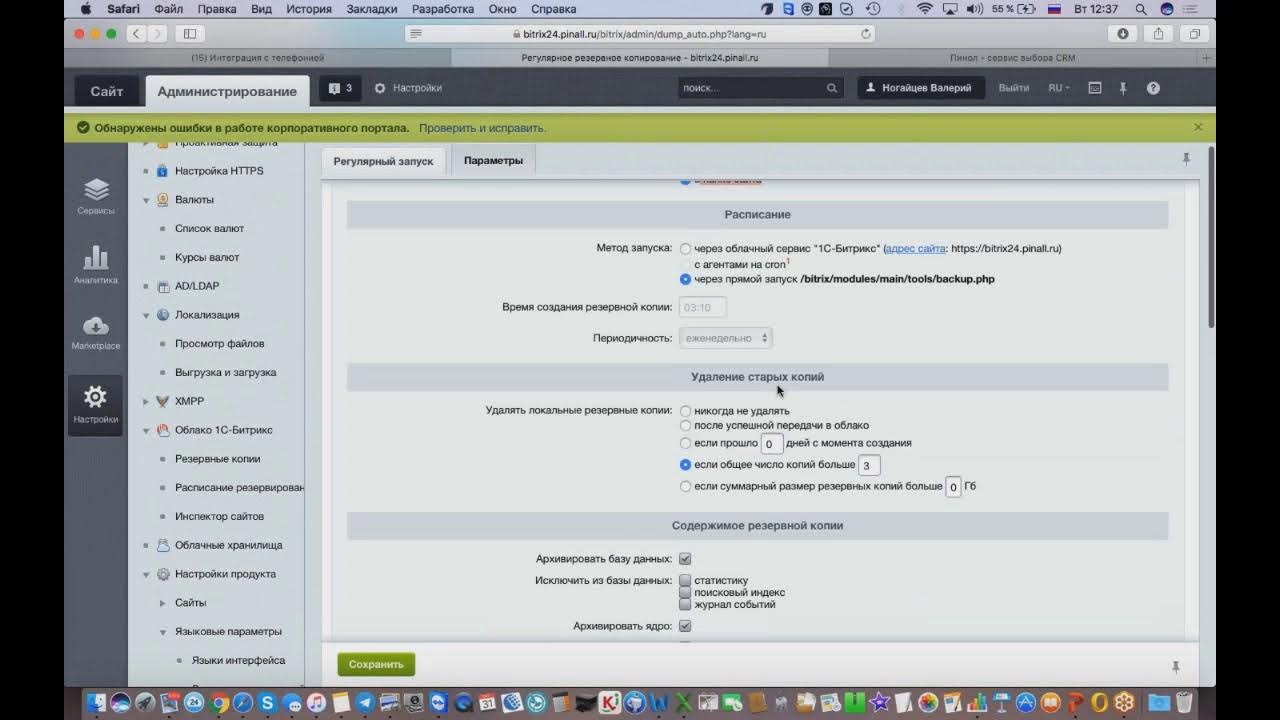Go back with Safari back arrow
Image resolution: width=1280 pixels, height=720 pixels.
(x=136, y=33)
